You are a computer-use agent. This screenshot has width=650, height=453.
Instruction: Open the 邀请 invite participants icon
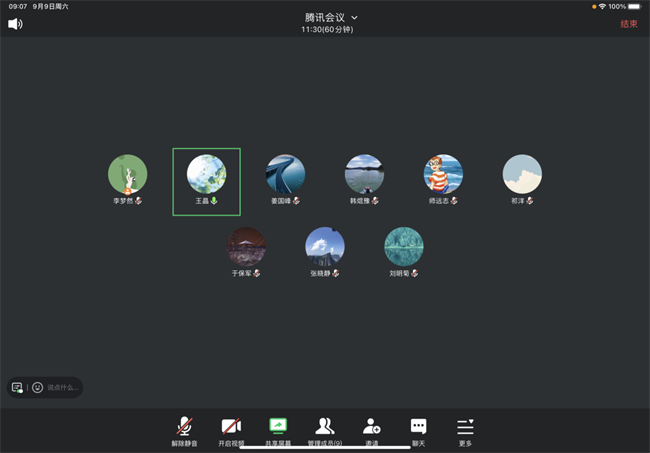[x=372, y=431]
